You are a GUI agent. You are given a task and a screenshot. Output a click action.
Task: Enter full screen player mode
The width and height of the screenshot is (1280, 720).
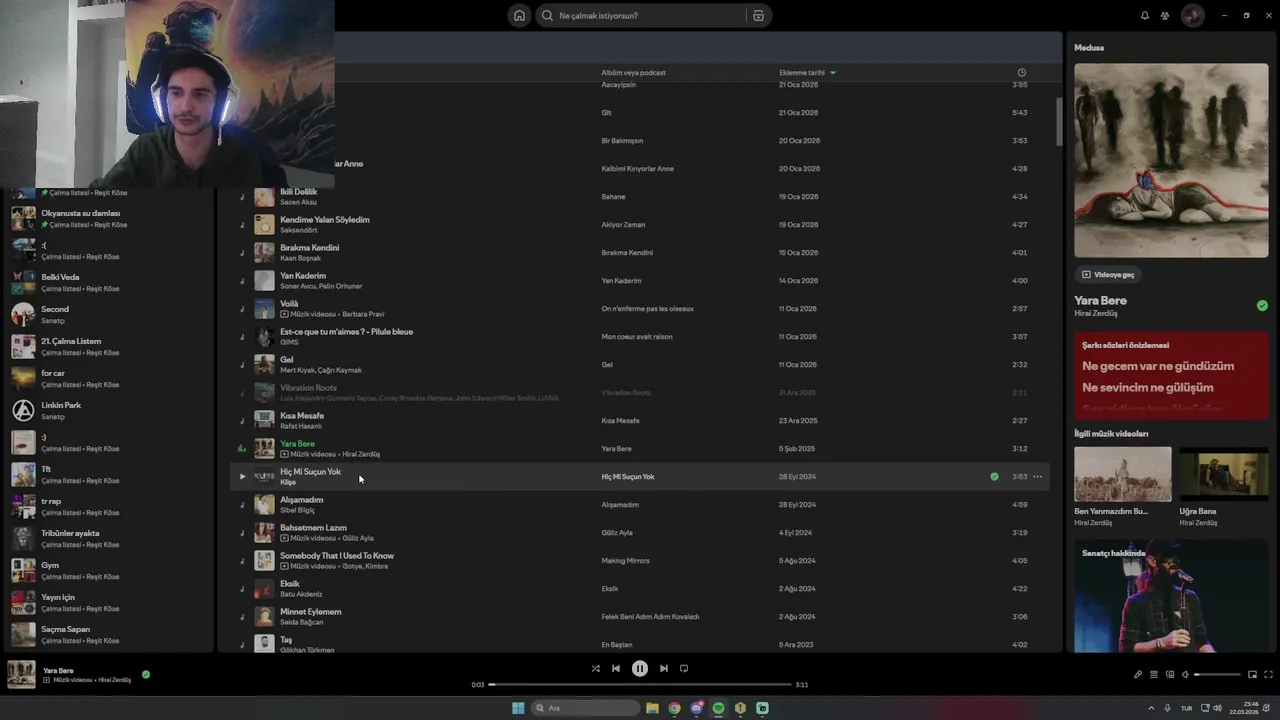[1268, 674]
